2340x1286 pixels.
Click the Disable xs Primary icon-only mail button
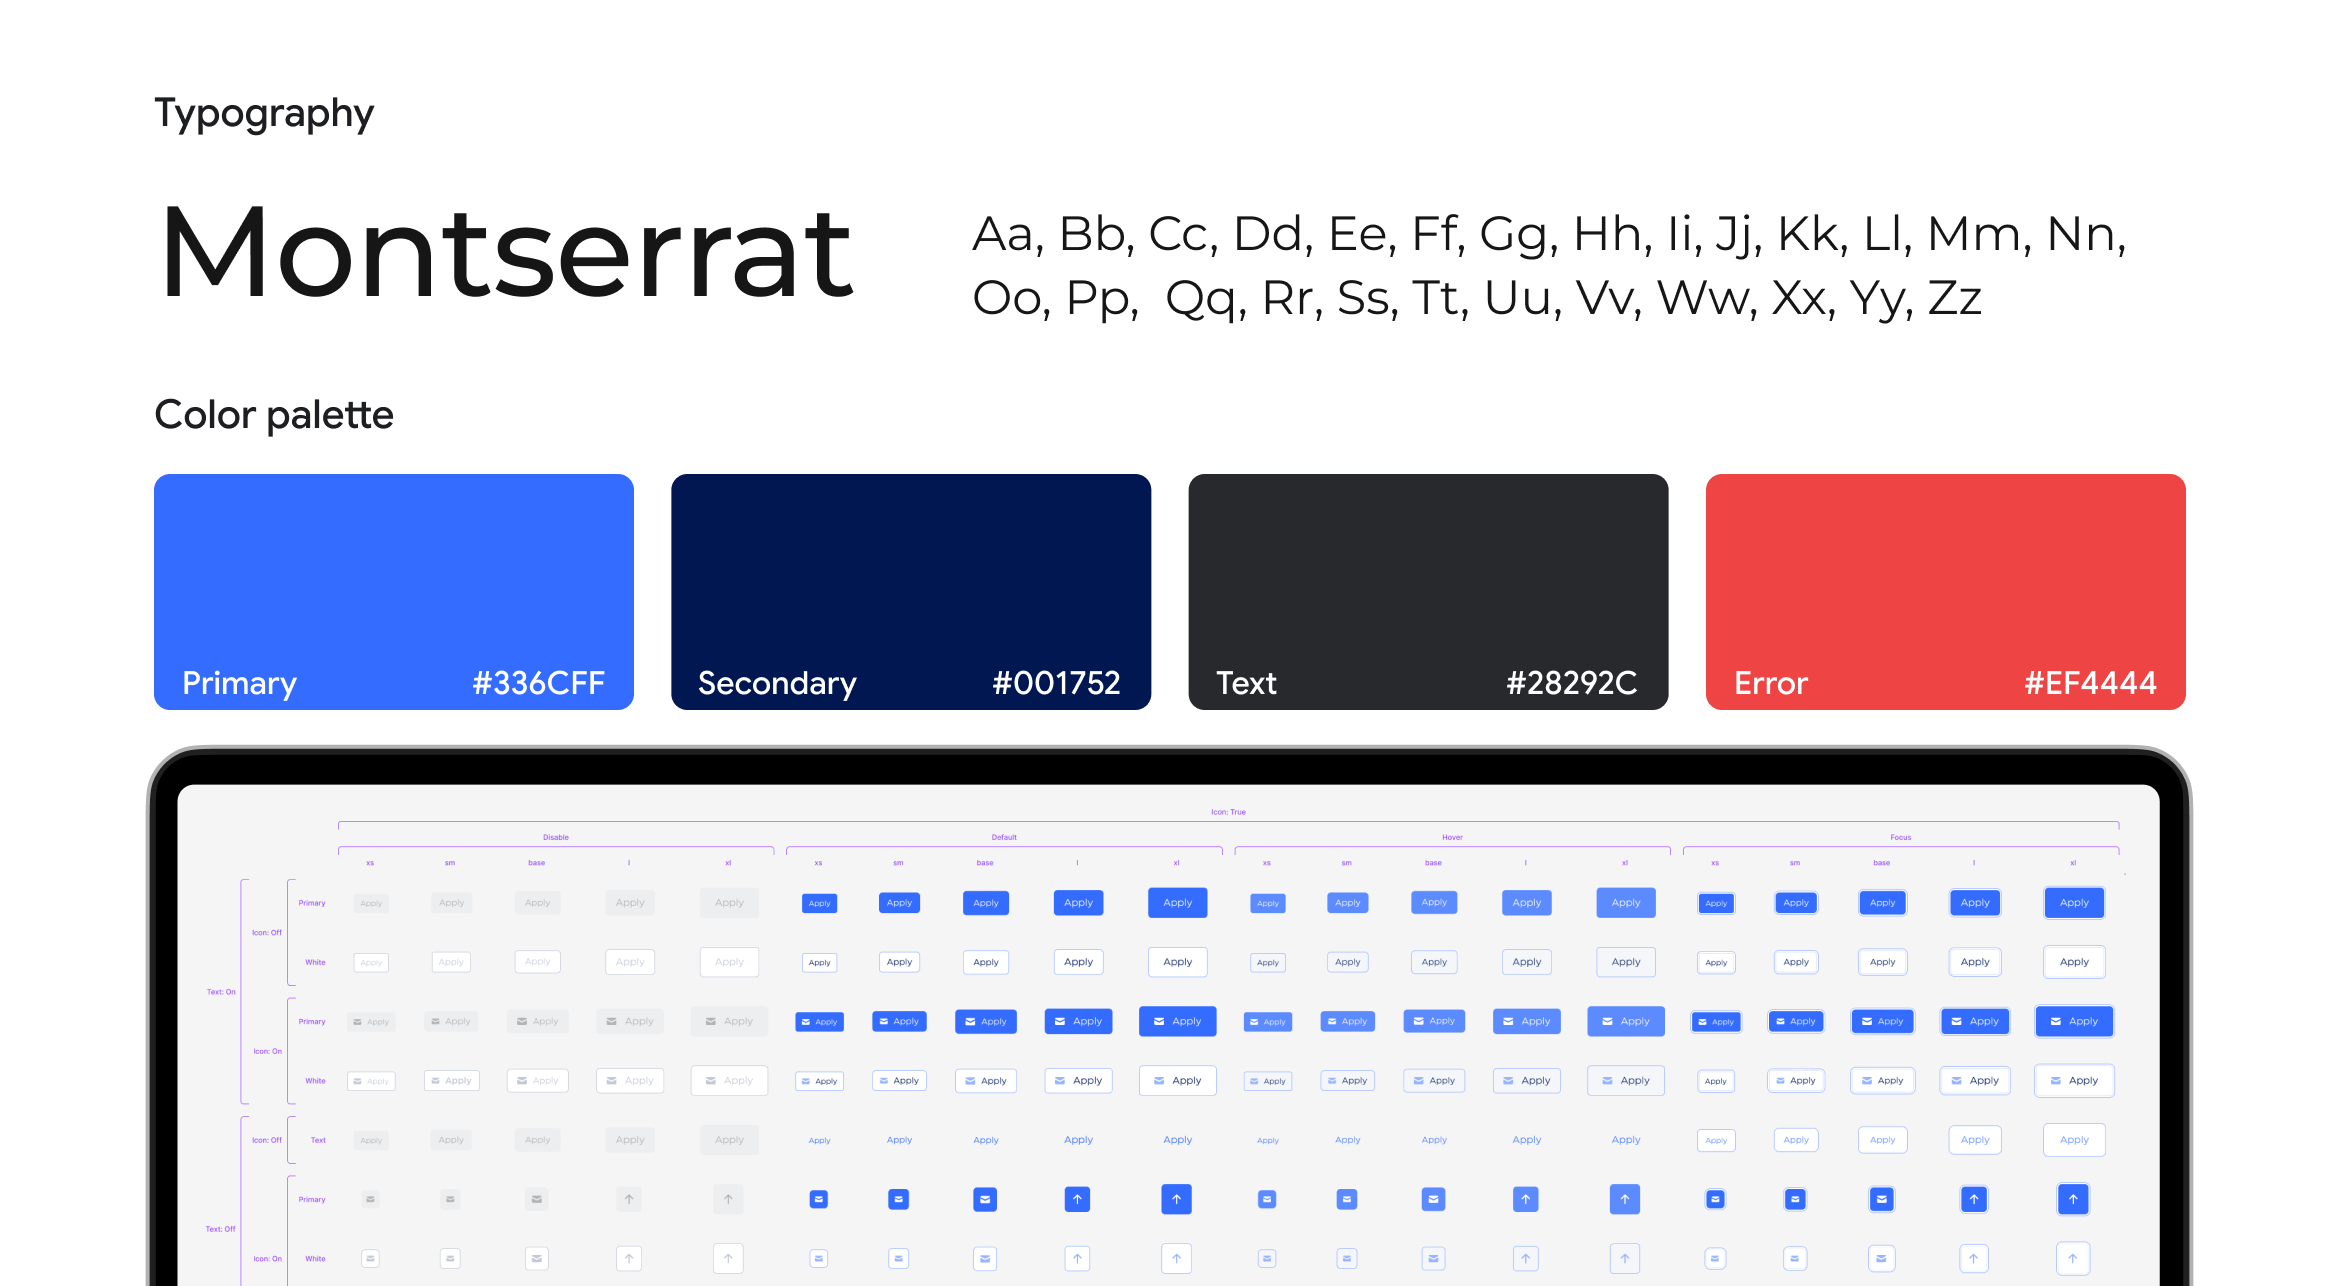370,1199
